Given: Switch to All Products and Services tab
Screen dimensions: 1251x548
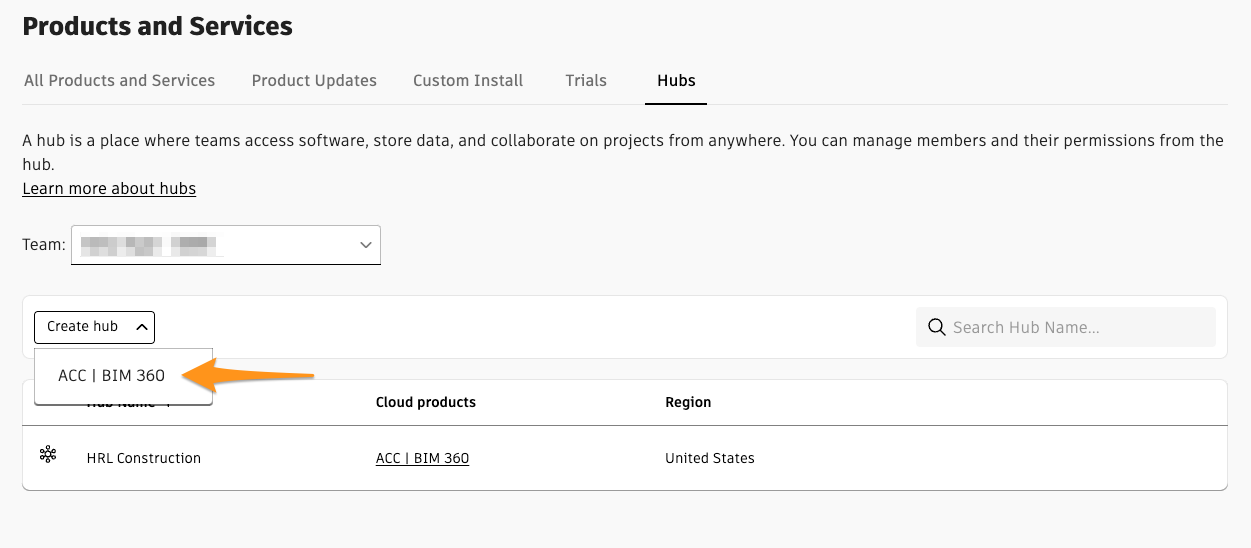Looking at the screenshot, I should [x=119, y=80].
